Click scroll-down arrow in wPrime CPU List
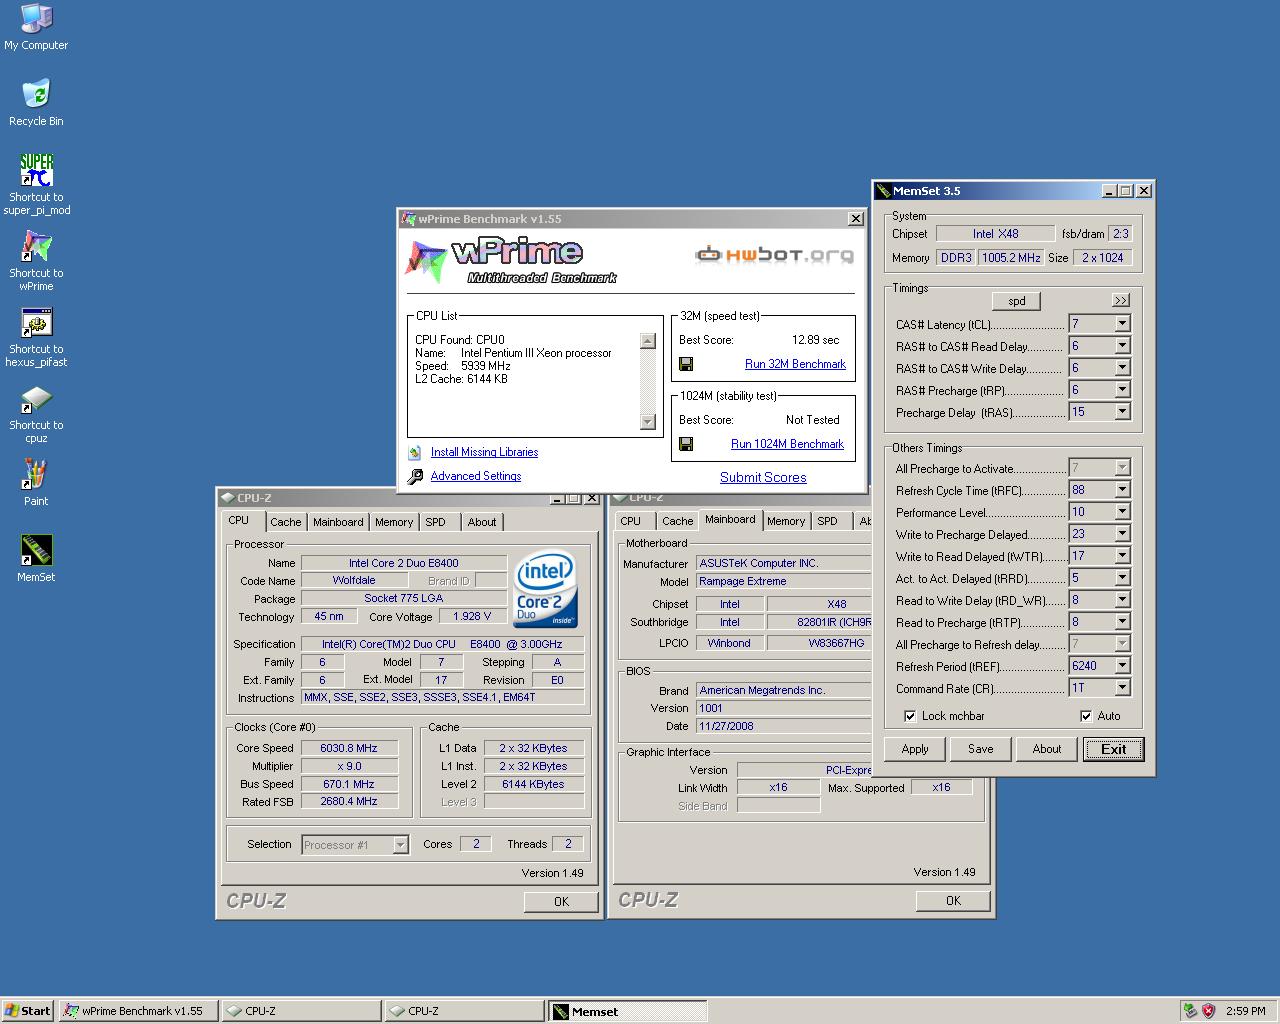The height and width of the screenshot is (1024, 1280). pos(647,422)
